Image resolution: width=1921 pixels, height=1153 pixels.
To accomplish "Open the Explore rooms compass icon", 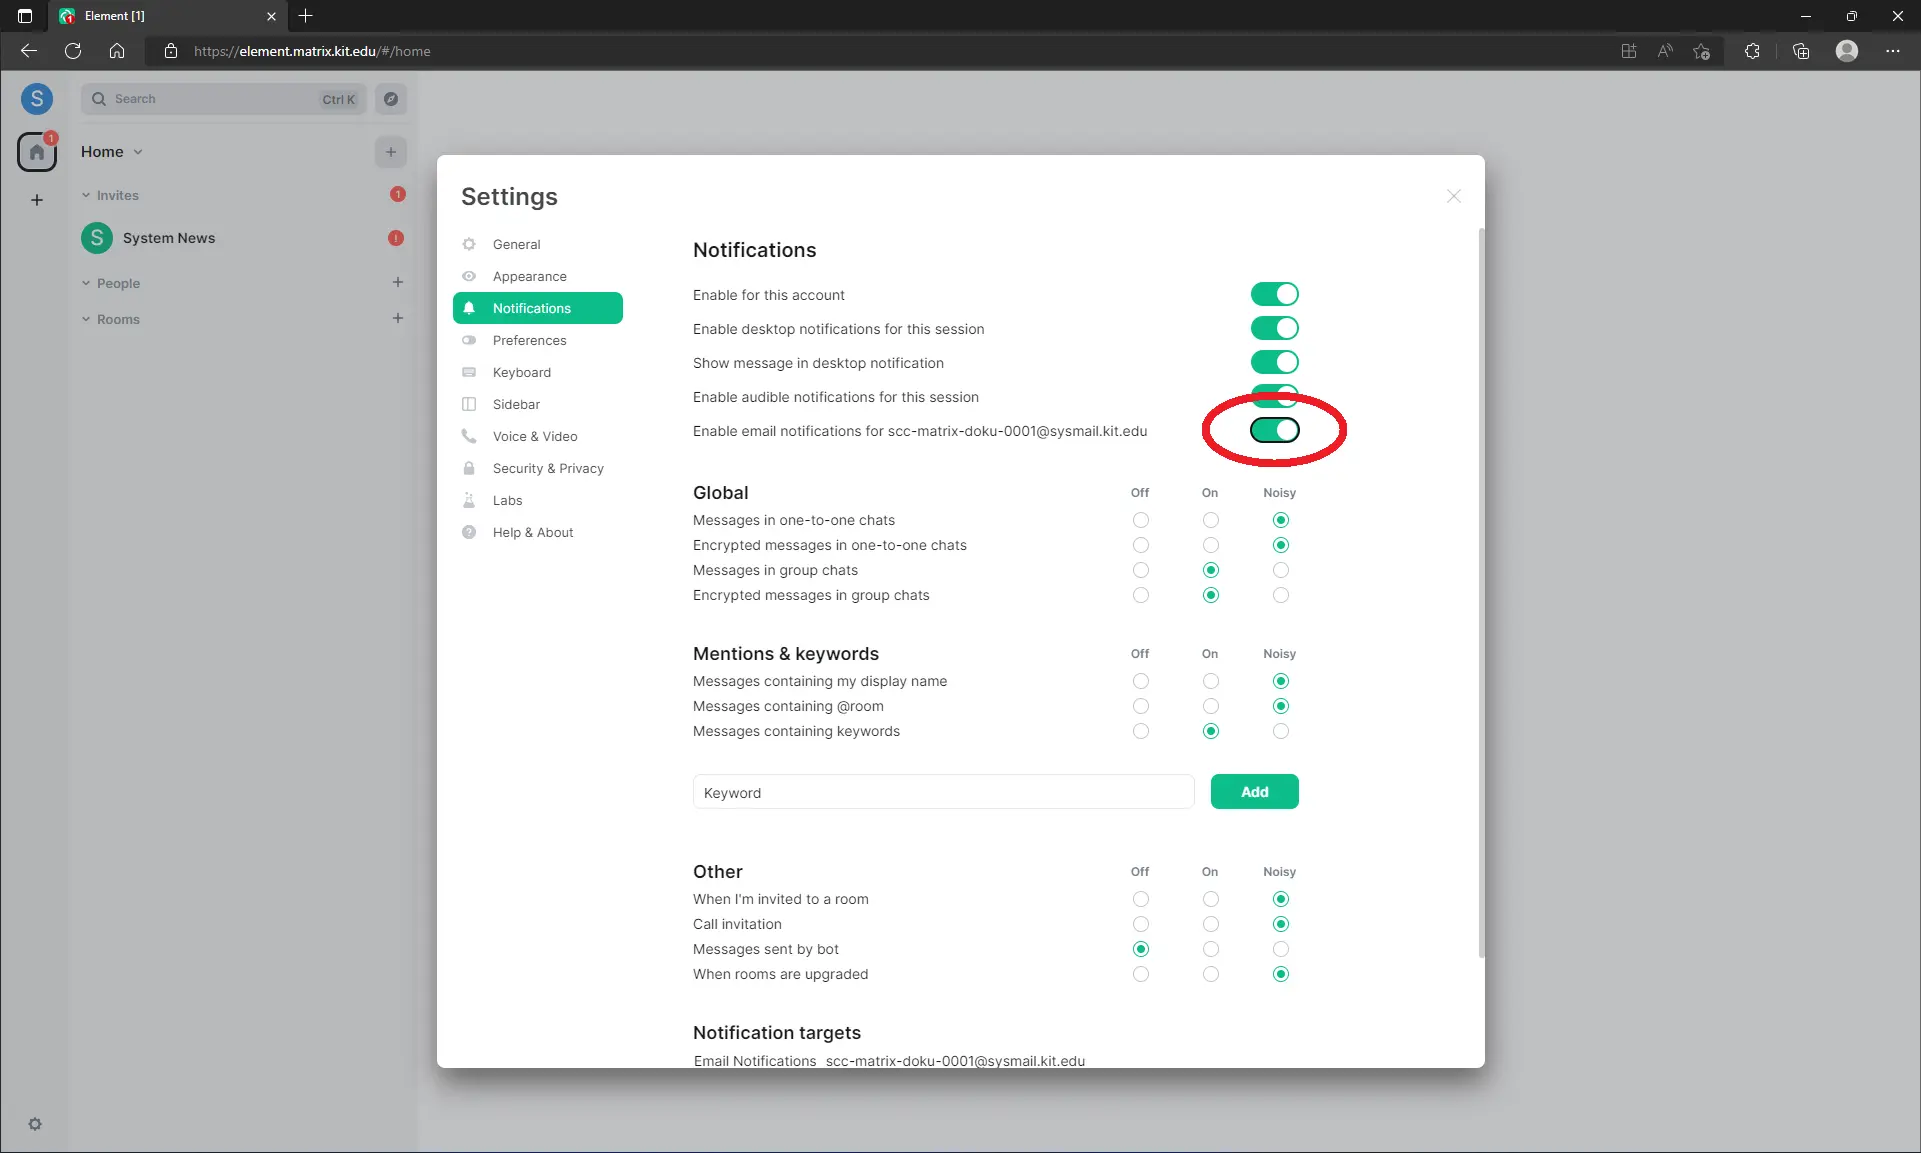I will 391,99.
